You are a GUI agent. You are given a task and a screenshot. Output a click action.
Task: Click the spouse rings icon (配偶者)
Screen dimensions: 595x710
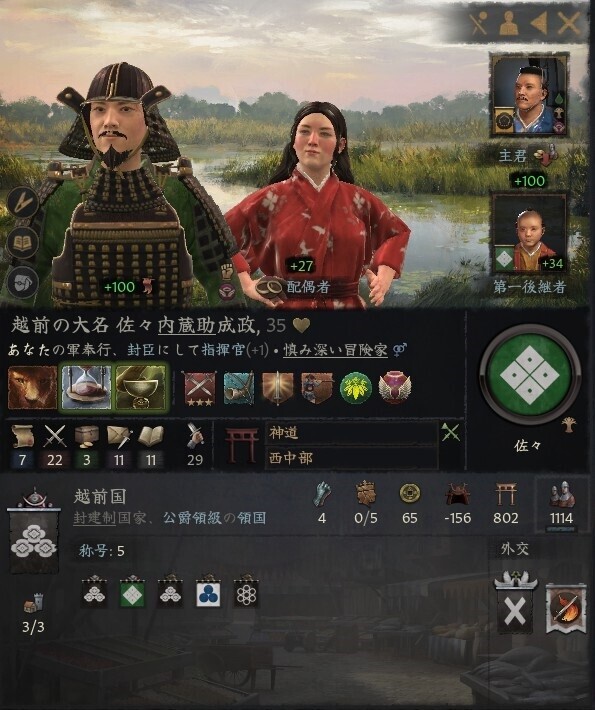(x=270, y=287)
